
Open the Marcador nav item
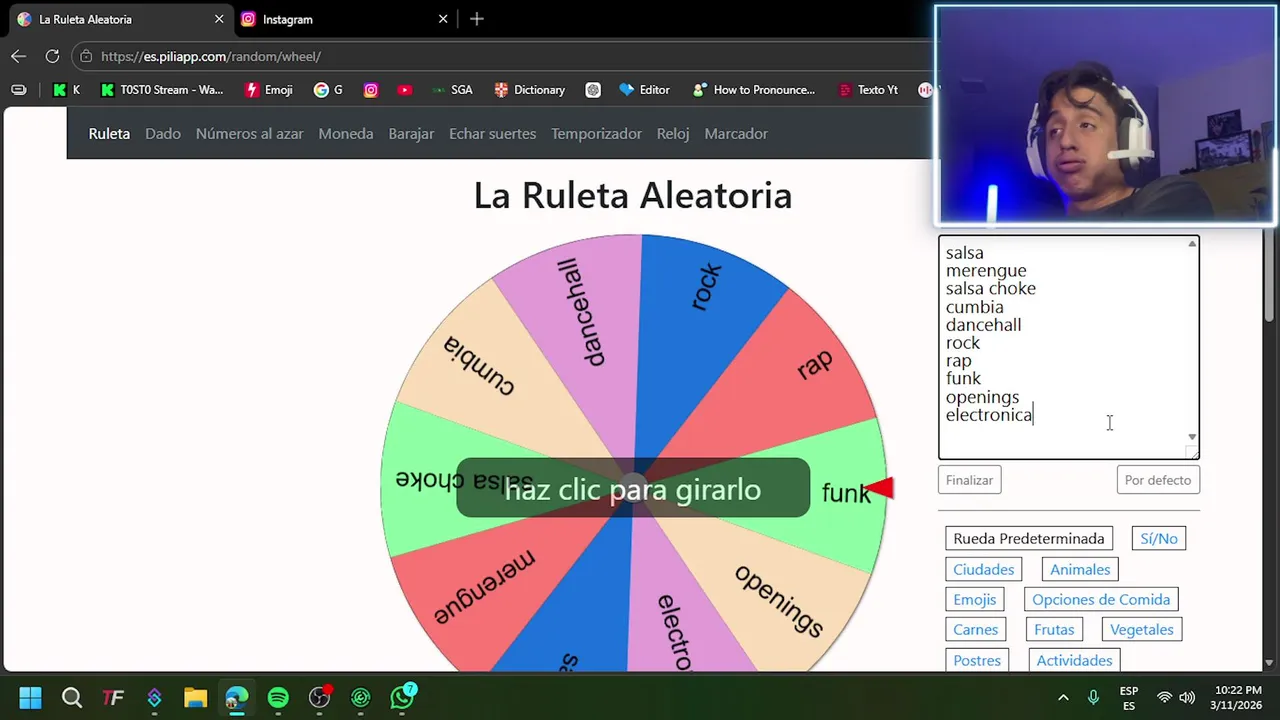coord(736,133)
